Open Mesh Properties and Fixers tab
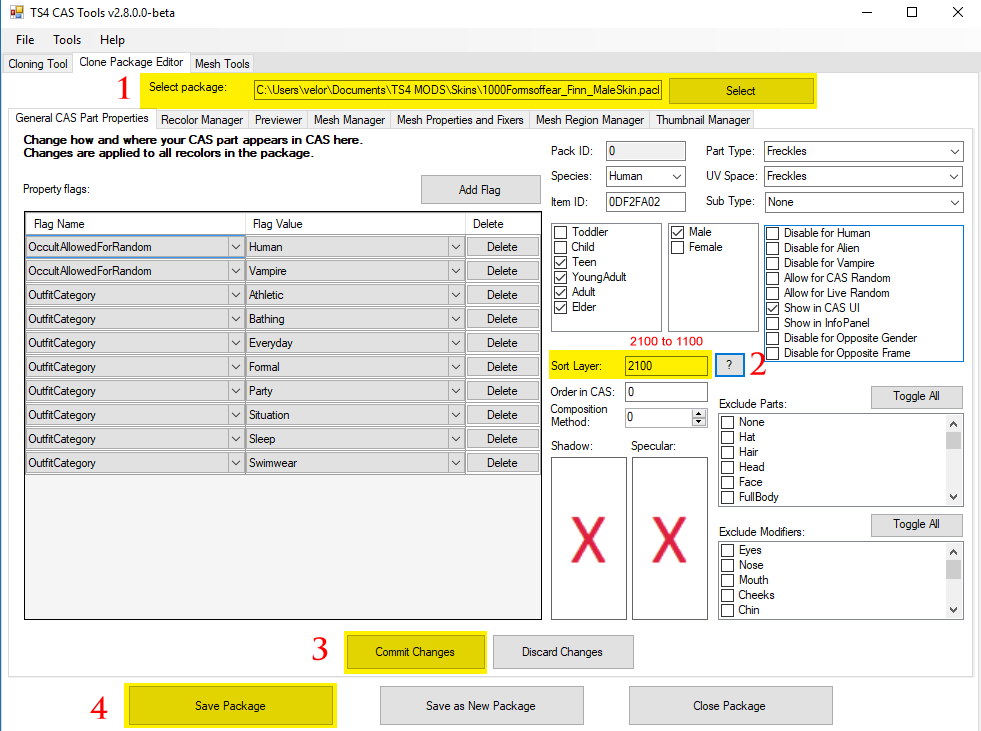This screenshot has height=731, width=981. point(460,120)
